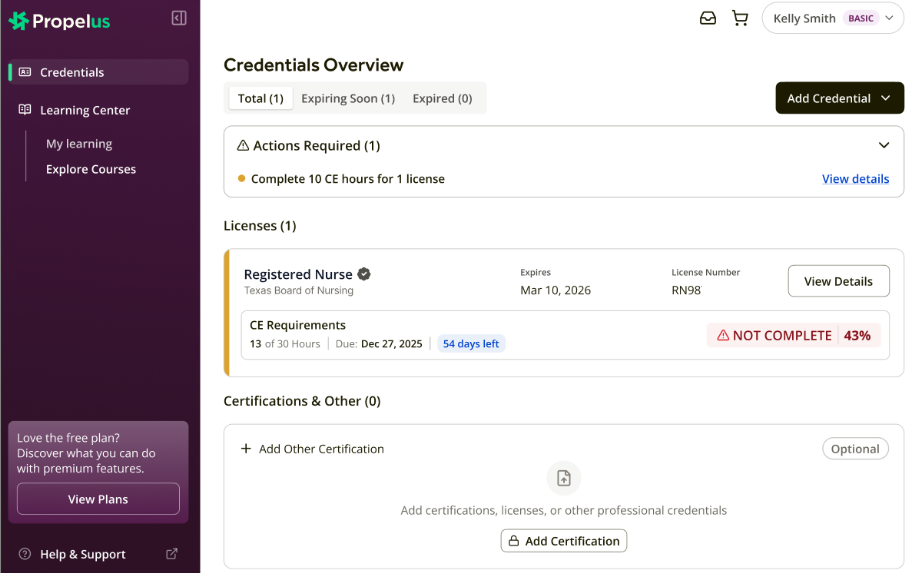
Task: Click the Propelus logo
Action: pyautogui.click(x=60, y=21)
